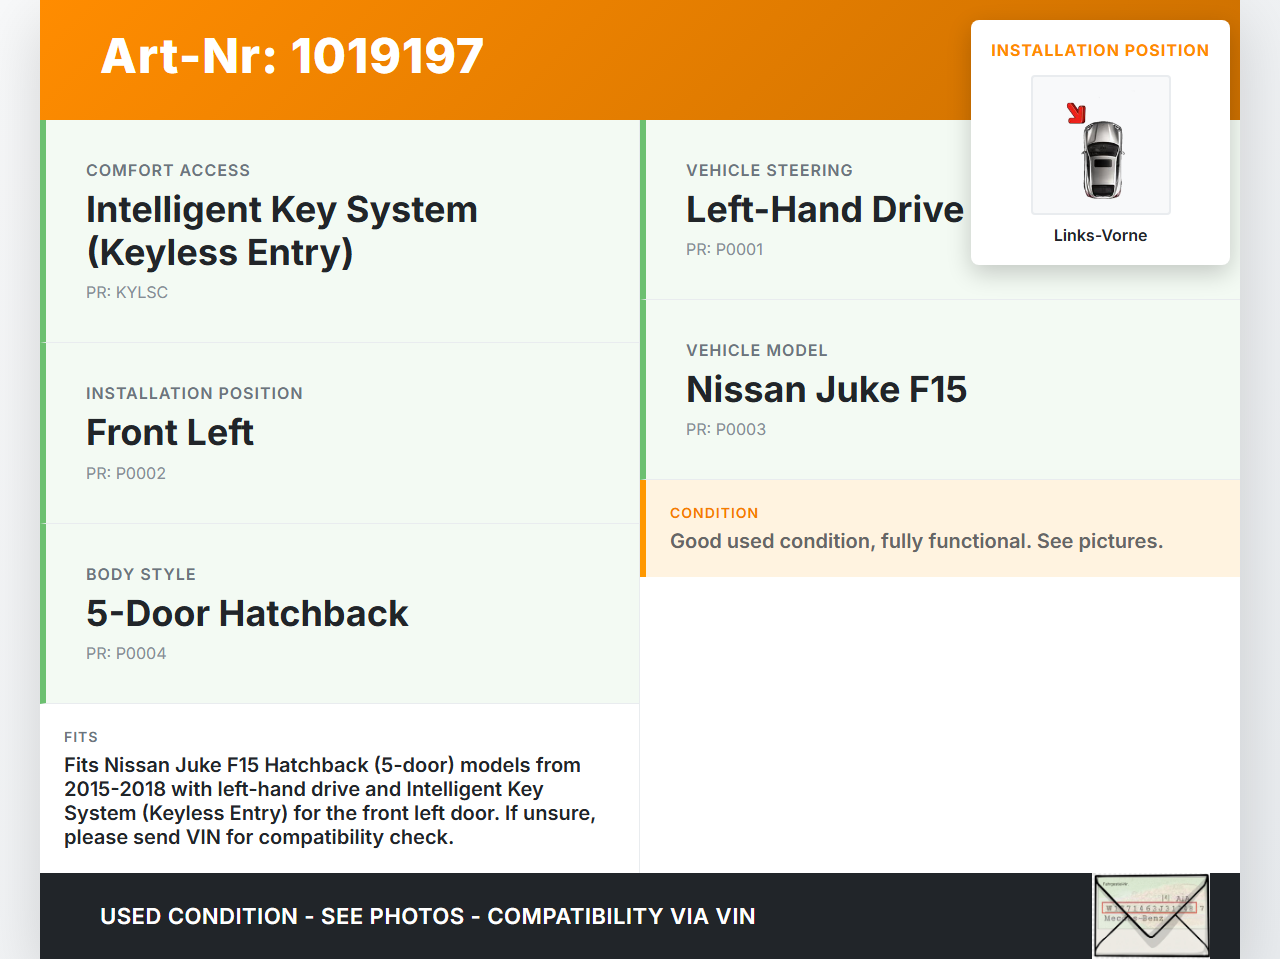Select the 5-Door Hatchback value
1280x959 pixels.
247,614
